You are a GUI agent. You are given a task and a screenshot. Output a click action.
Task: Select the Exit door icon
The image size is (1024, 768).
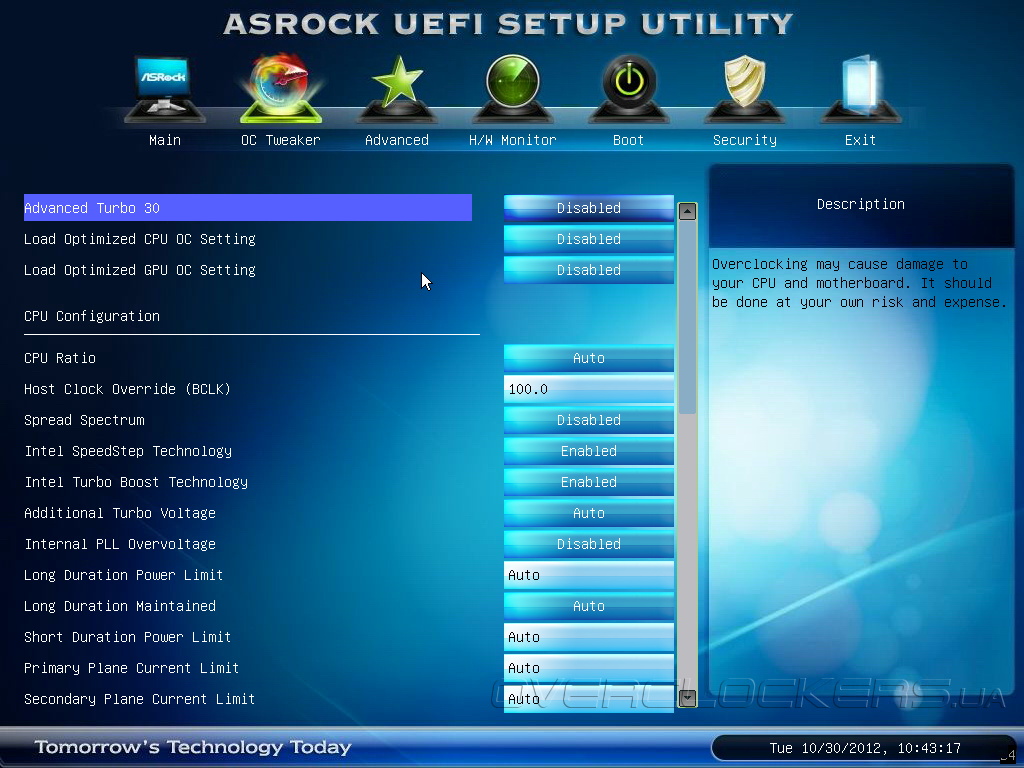(x=861, y=89)
